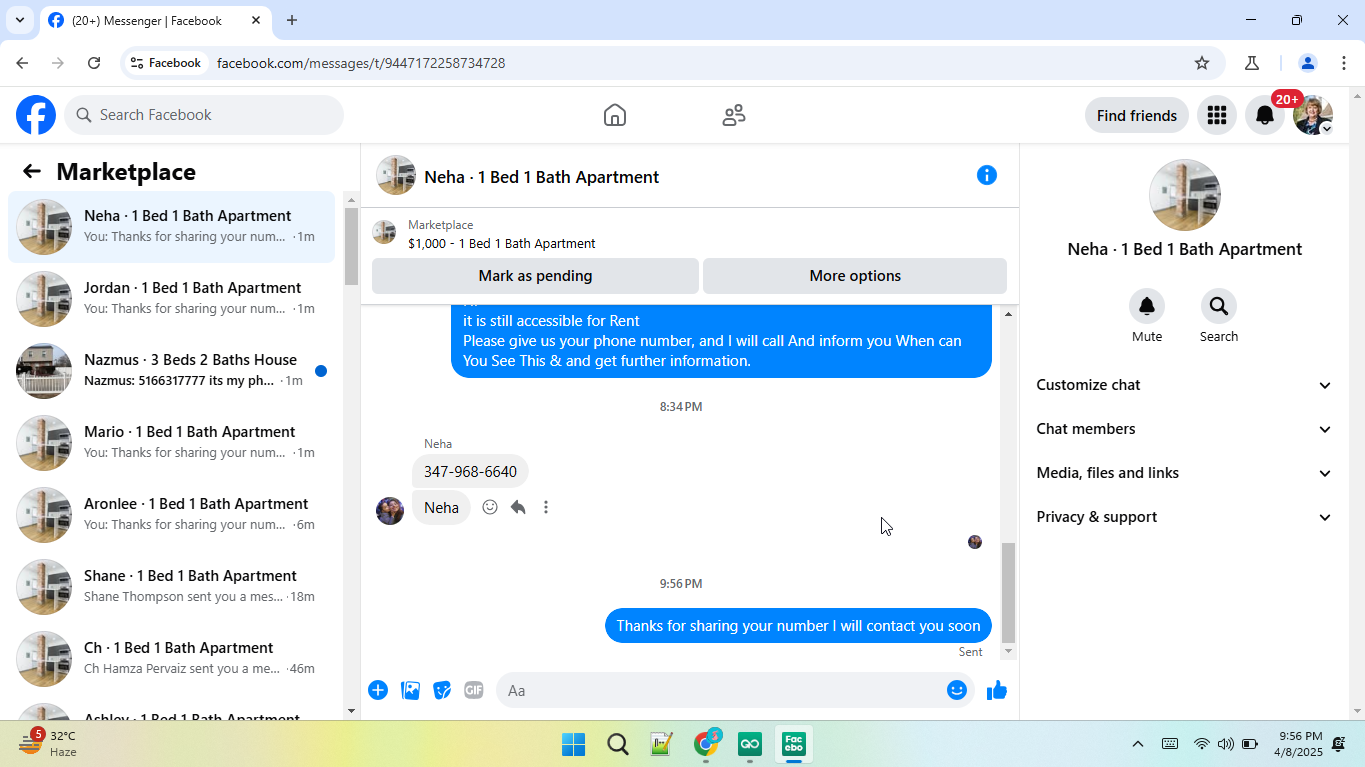Open the Friends icon in top navigation
The width and height of the screenshot is (1365, 767).
coord(734,115)
